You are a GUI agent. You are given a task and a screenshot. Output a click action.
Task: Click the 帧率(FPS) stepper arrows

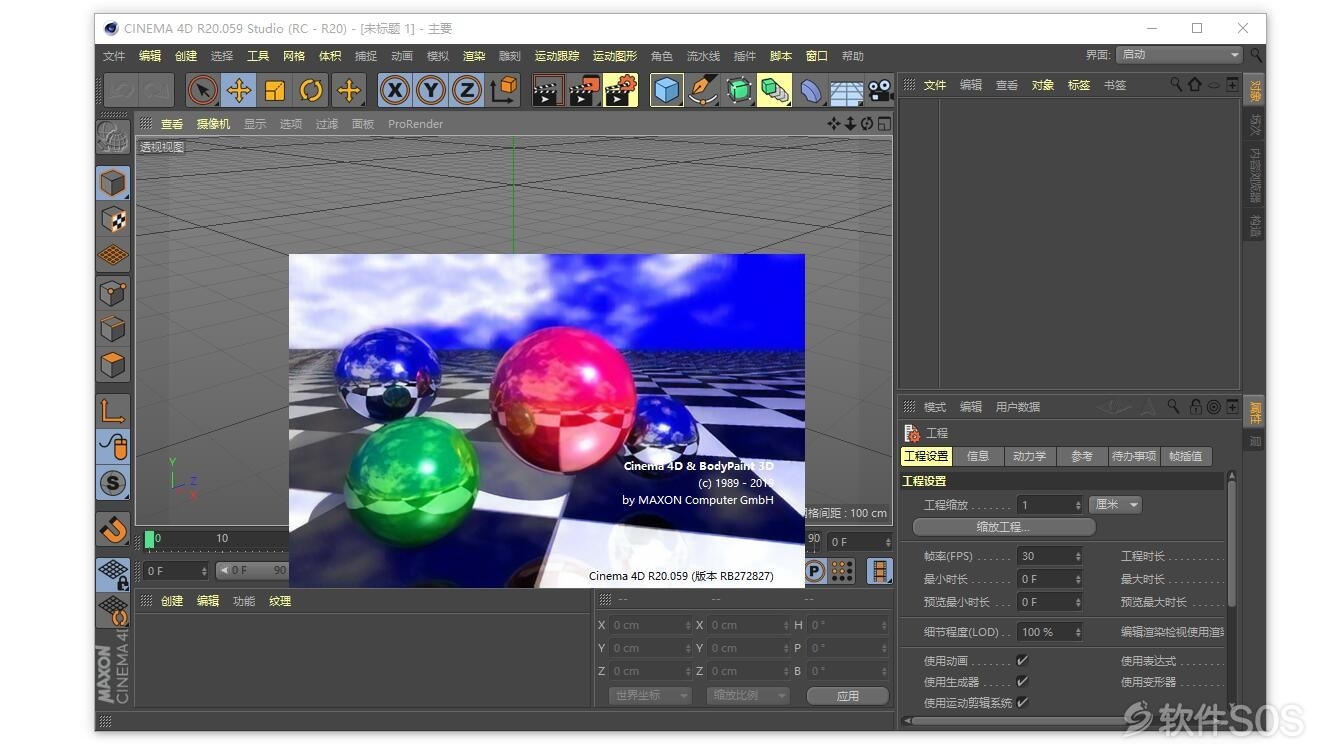click(1078, 556)
